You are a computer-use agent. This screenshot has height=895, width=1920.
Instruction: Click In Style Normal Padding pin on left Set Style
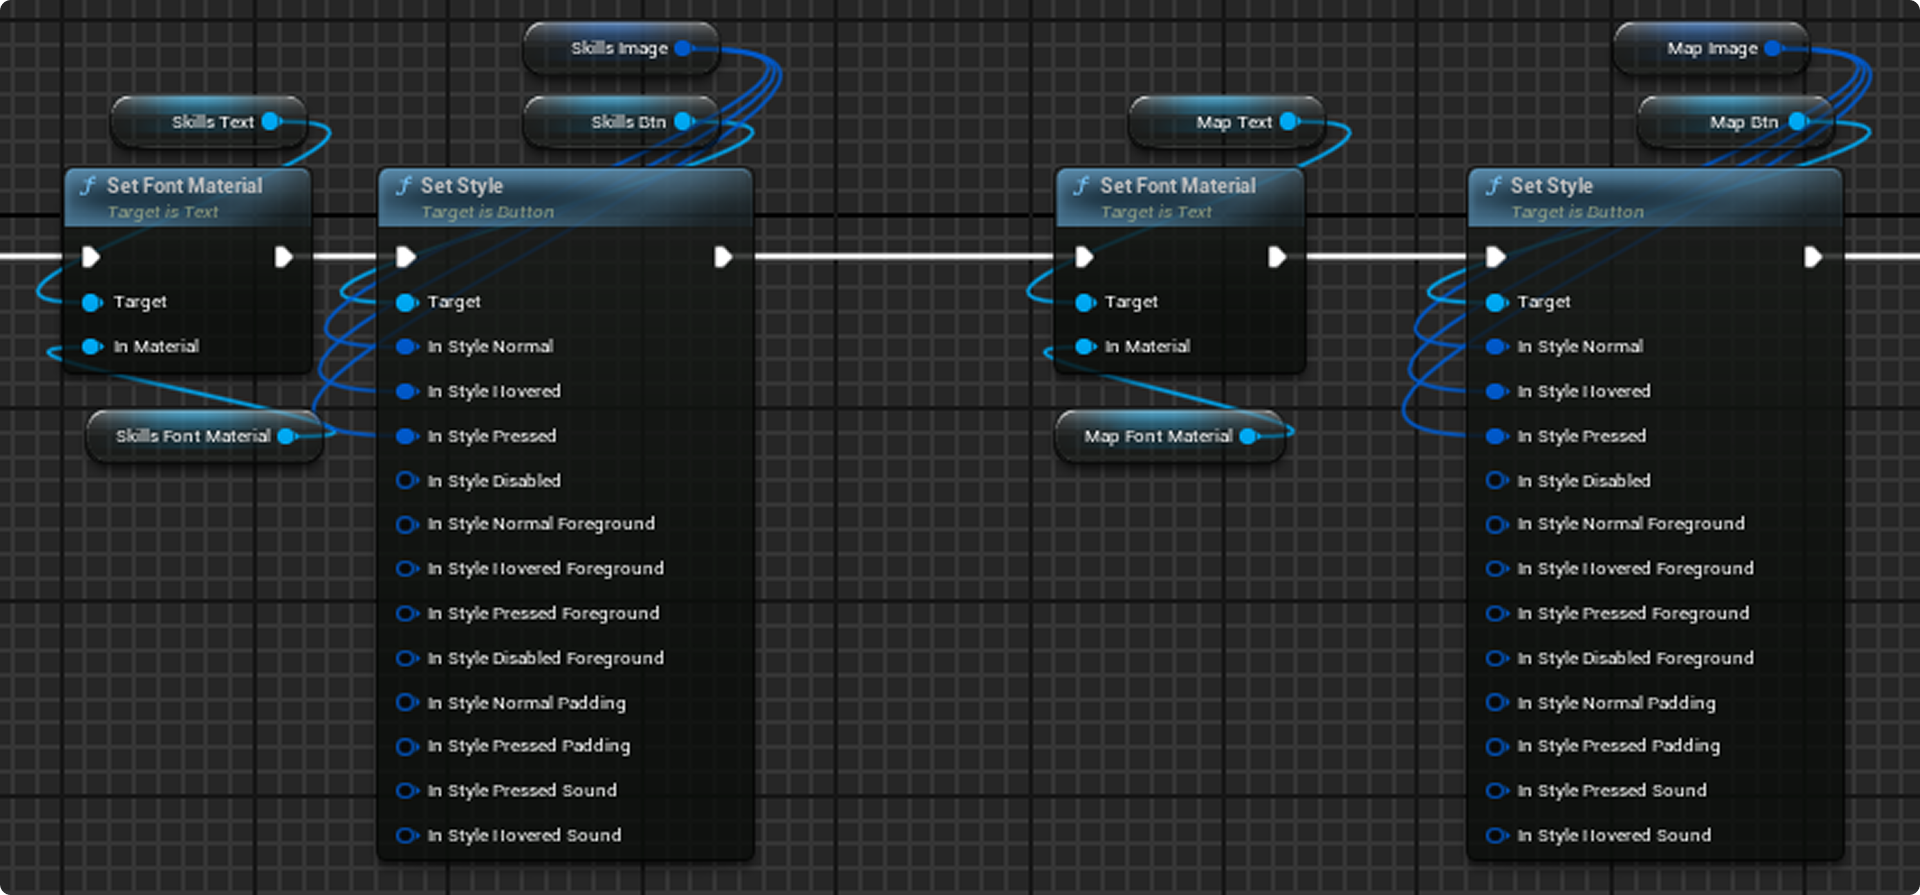pyautogui.click(x=406, y=702)
